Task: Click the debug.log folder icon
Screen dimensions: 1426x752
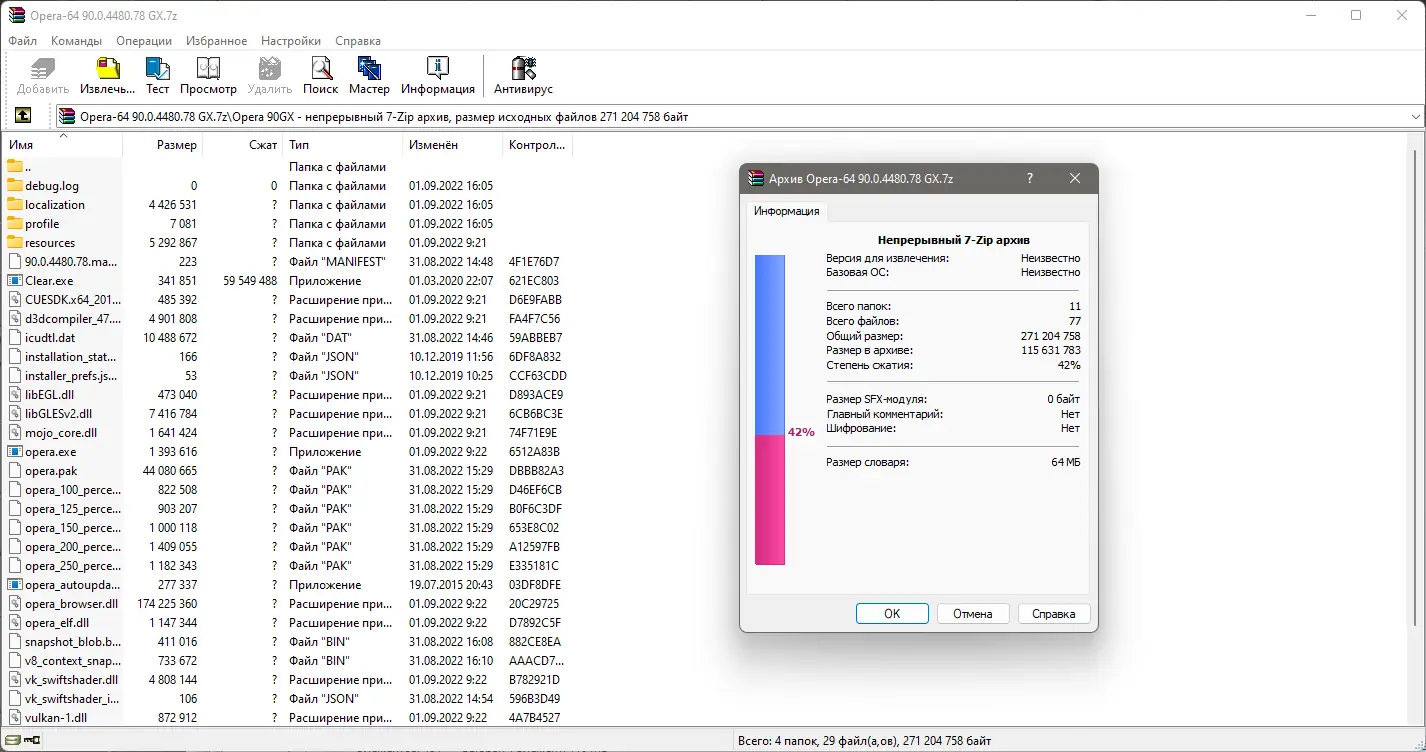Action: click(15, 186)
